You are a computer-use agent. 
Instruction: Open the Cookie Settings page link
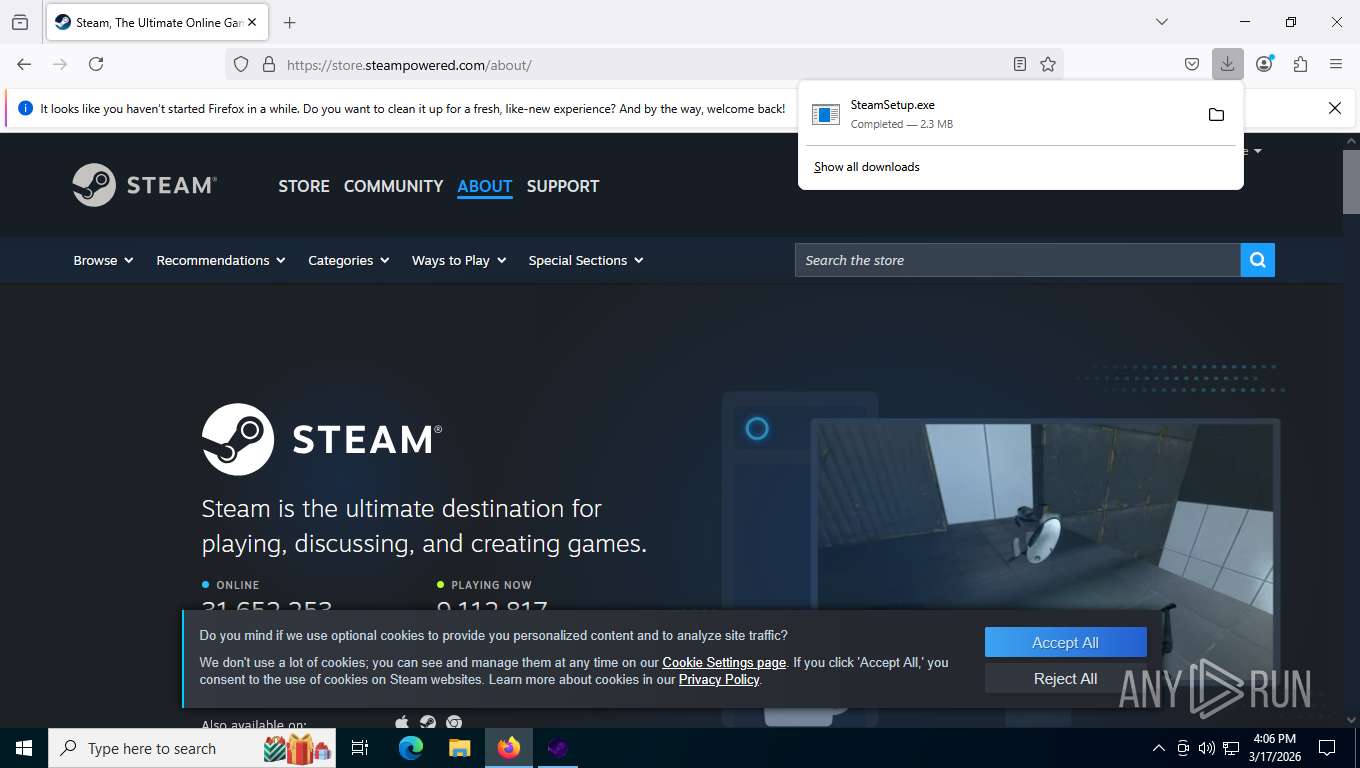(724, 662)
